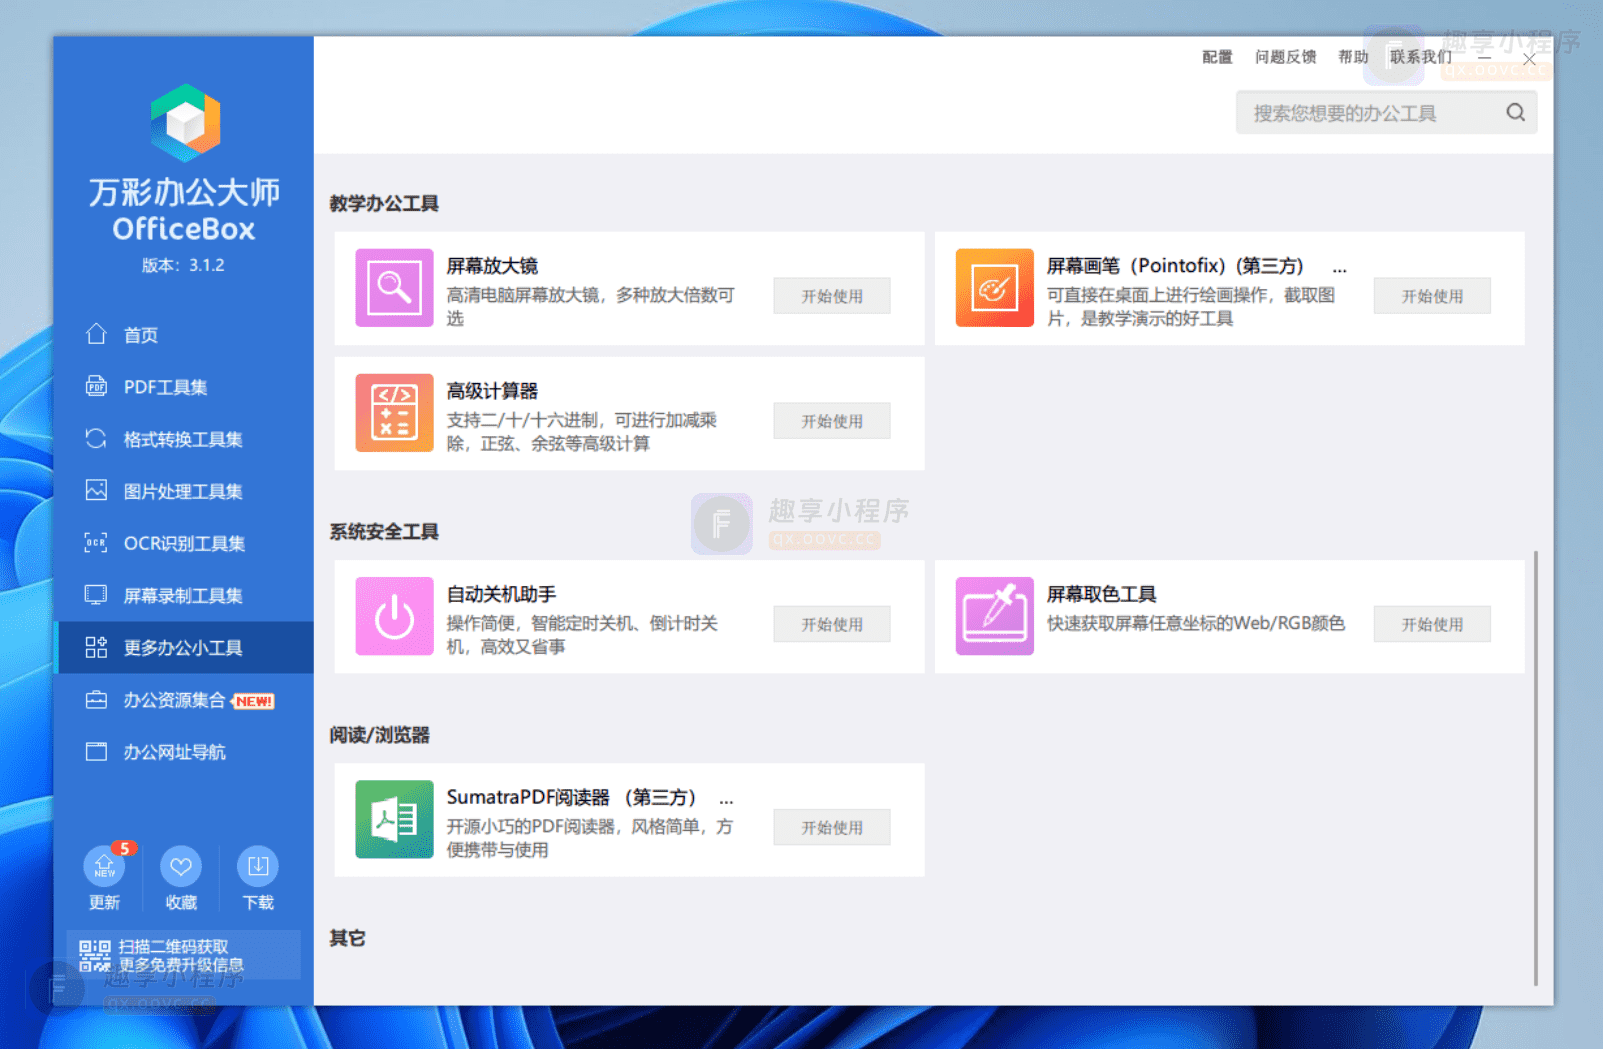Click the 自动关机助手 power icon
This screenshot has width=1603, height=1049.
(x=394, y=616)
